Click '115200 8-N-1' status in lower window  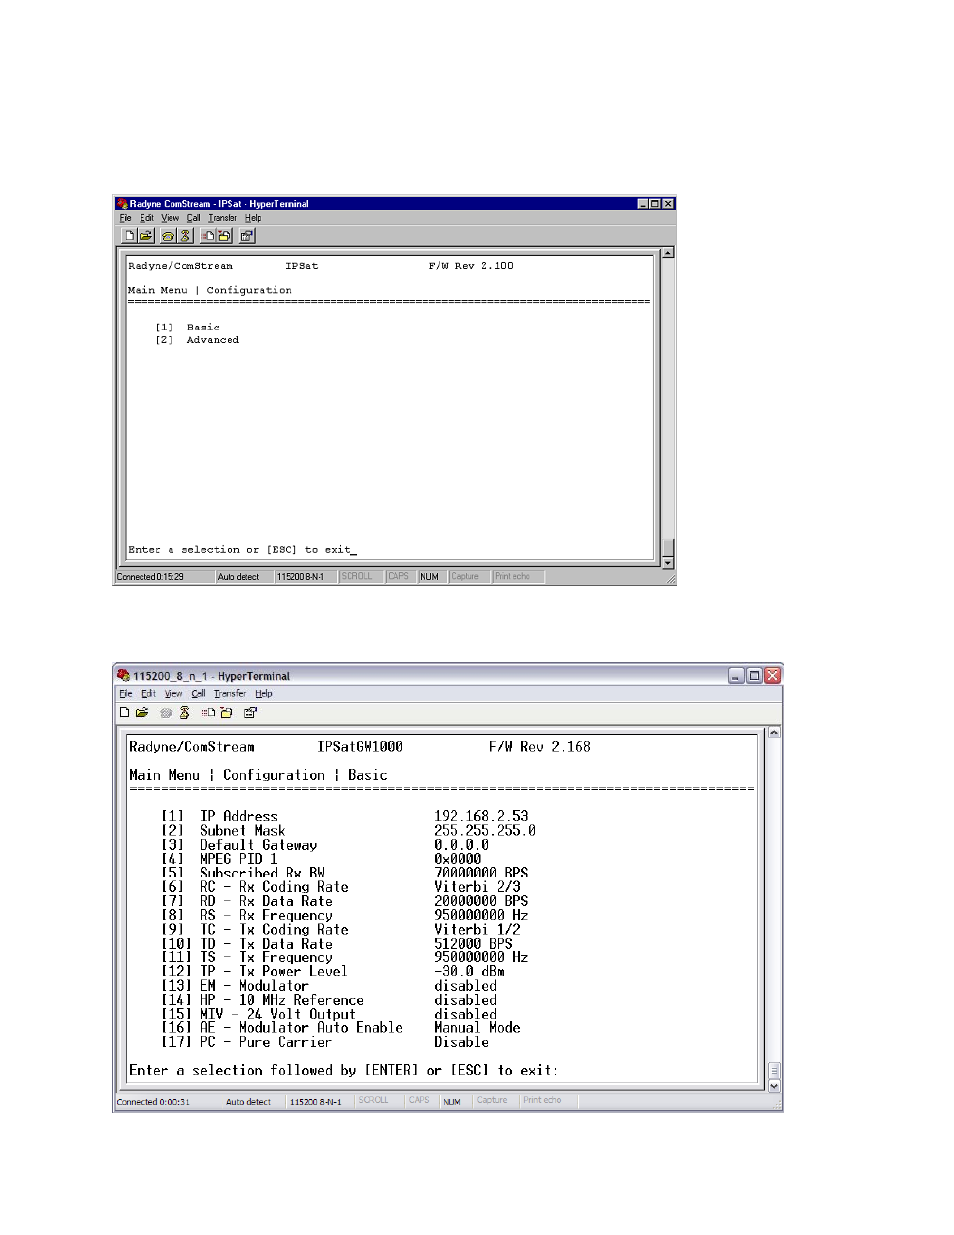tap(316, 1102)
